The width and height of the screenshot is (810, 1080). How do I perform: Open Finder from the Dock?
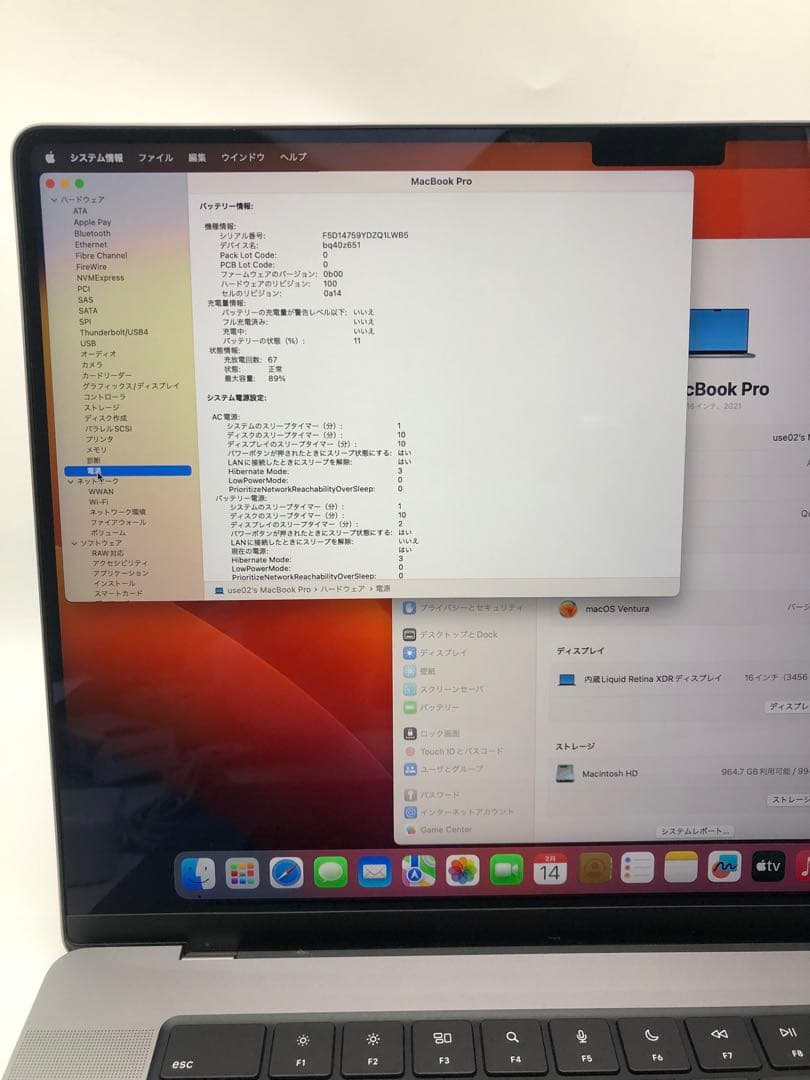[x=198, y=873]
